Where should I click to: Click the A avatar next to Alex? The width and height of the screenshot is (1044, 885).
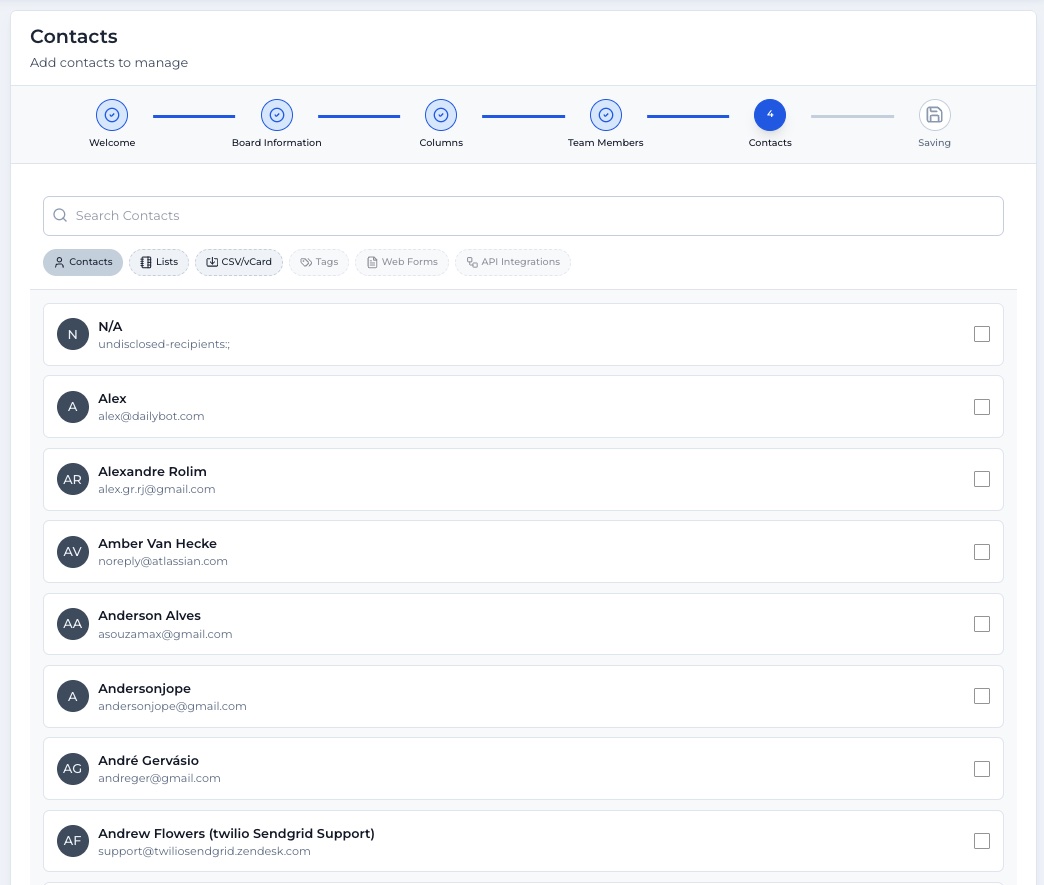tap(73, 407)
